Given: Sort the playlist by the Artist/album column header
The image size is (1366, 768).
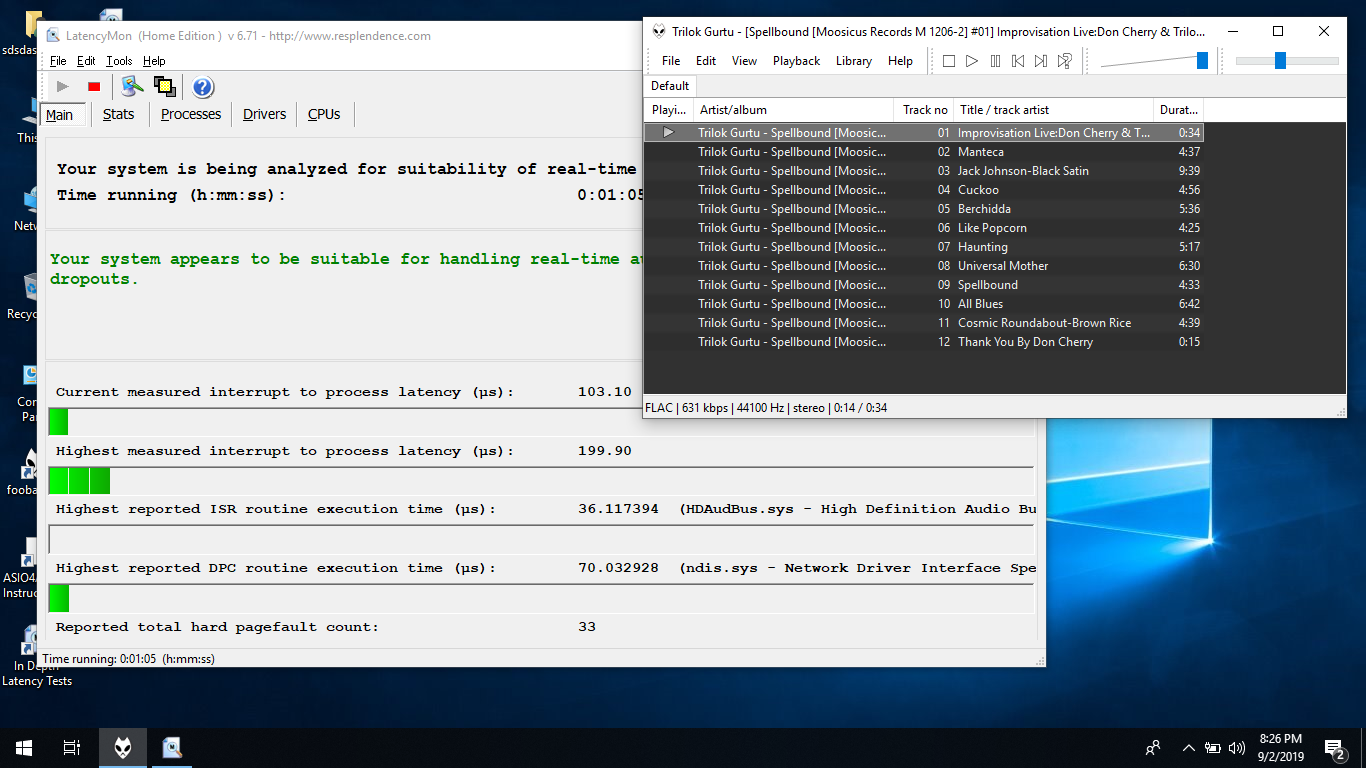Looking at the screenshot, I should (794, 110).
